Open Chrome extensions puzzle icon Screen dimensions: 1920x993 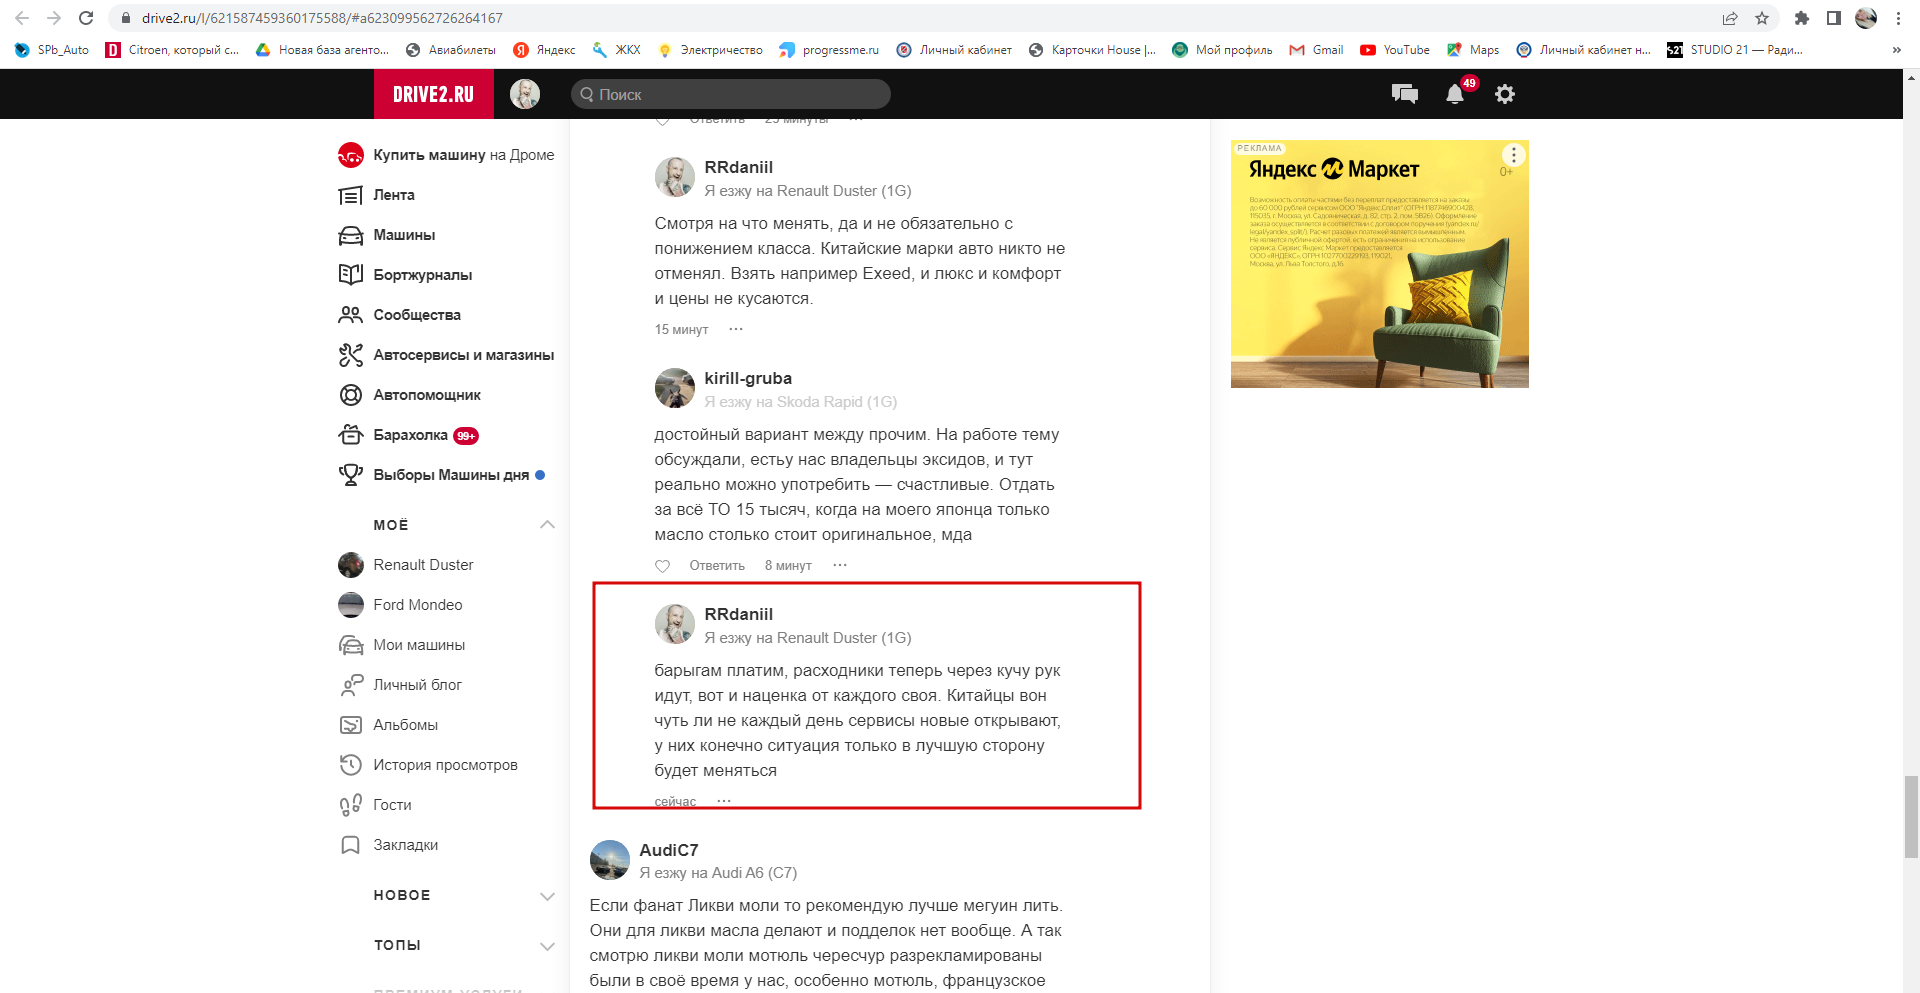[x=1802, y=18]
